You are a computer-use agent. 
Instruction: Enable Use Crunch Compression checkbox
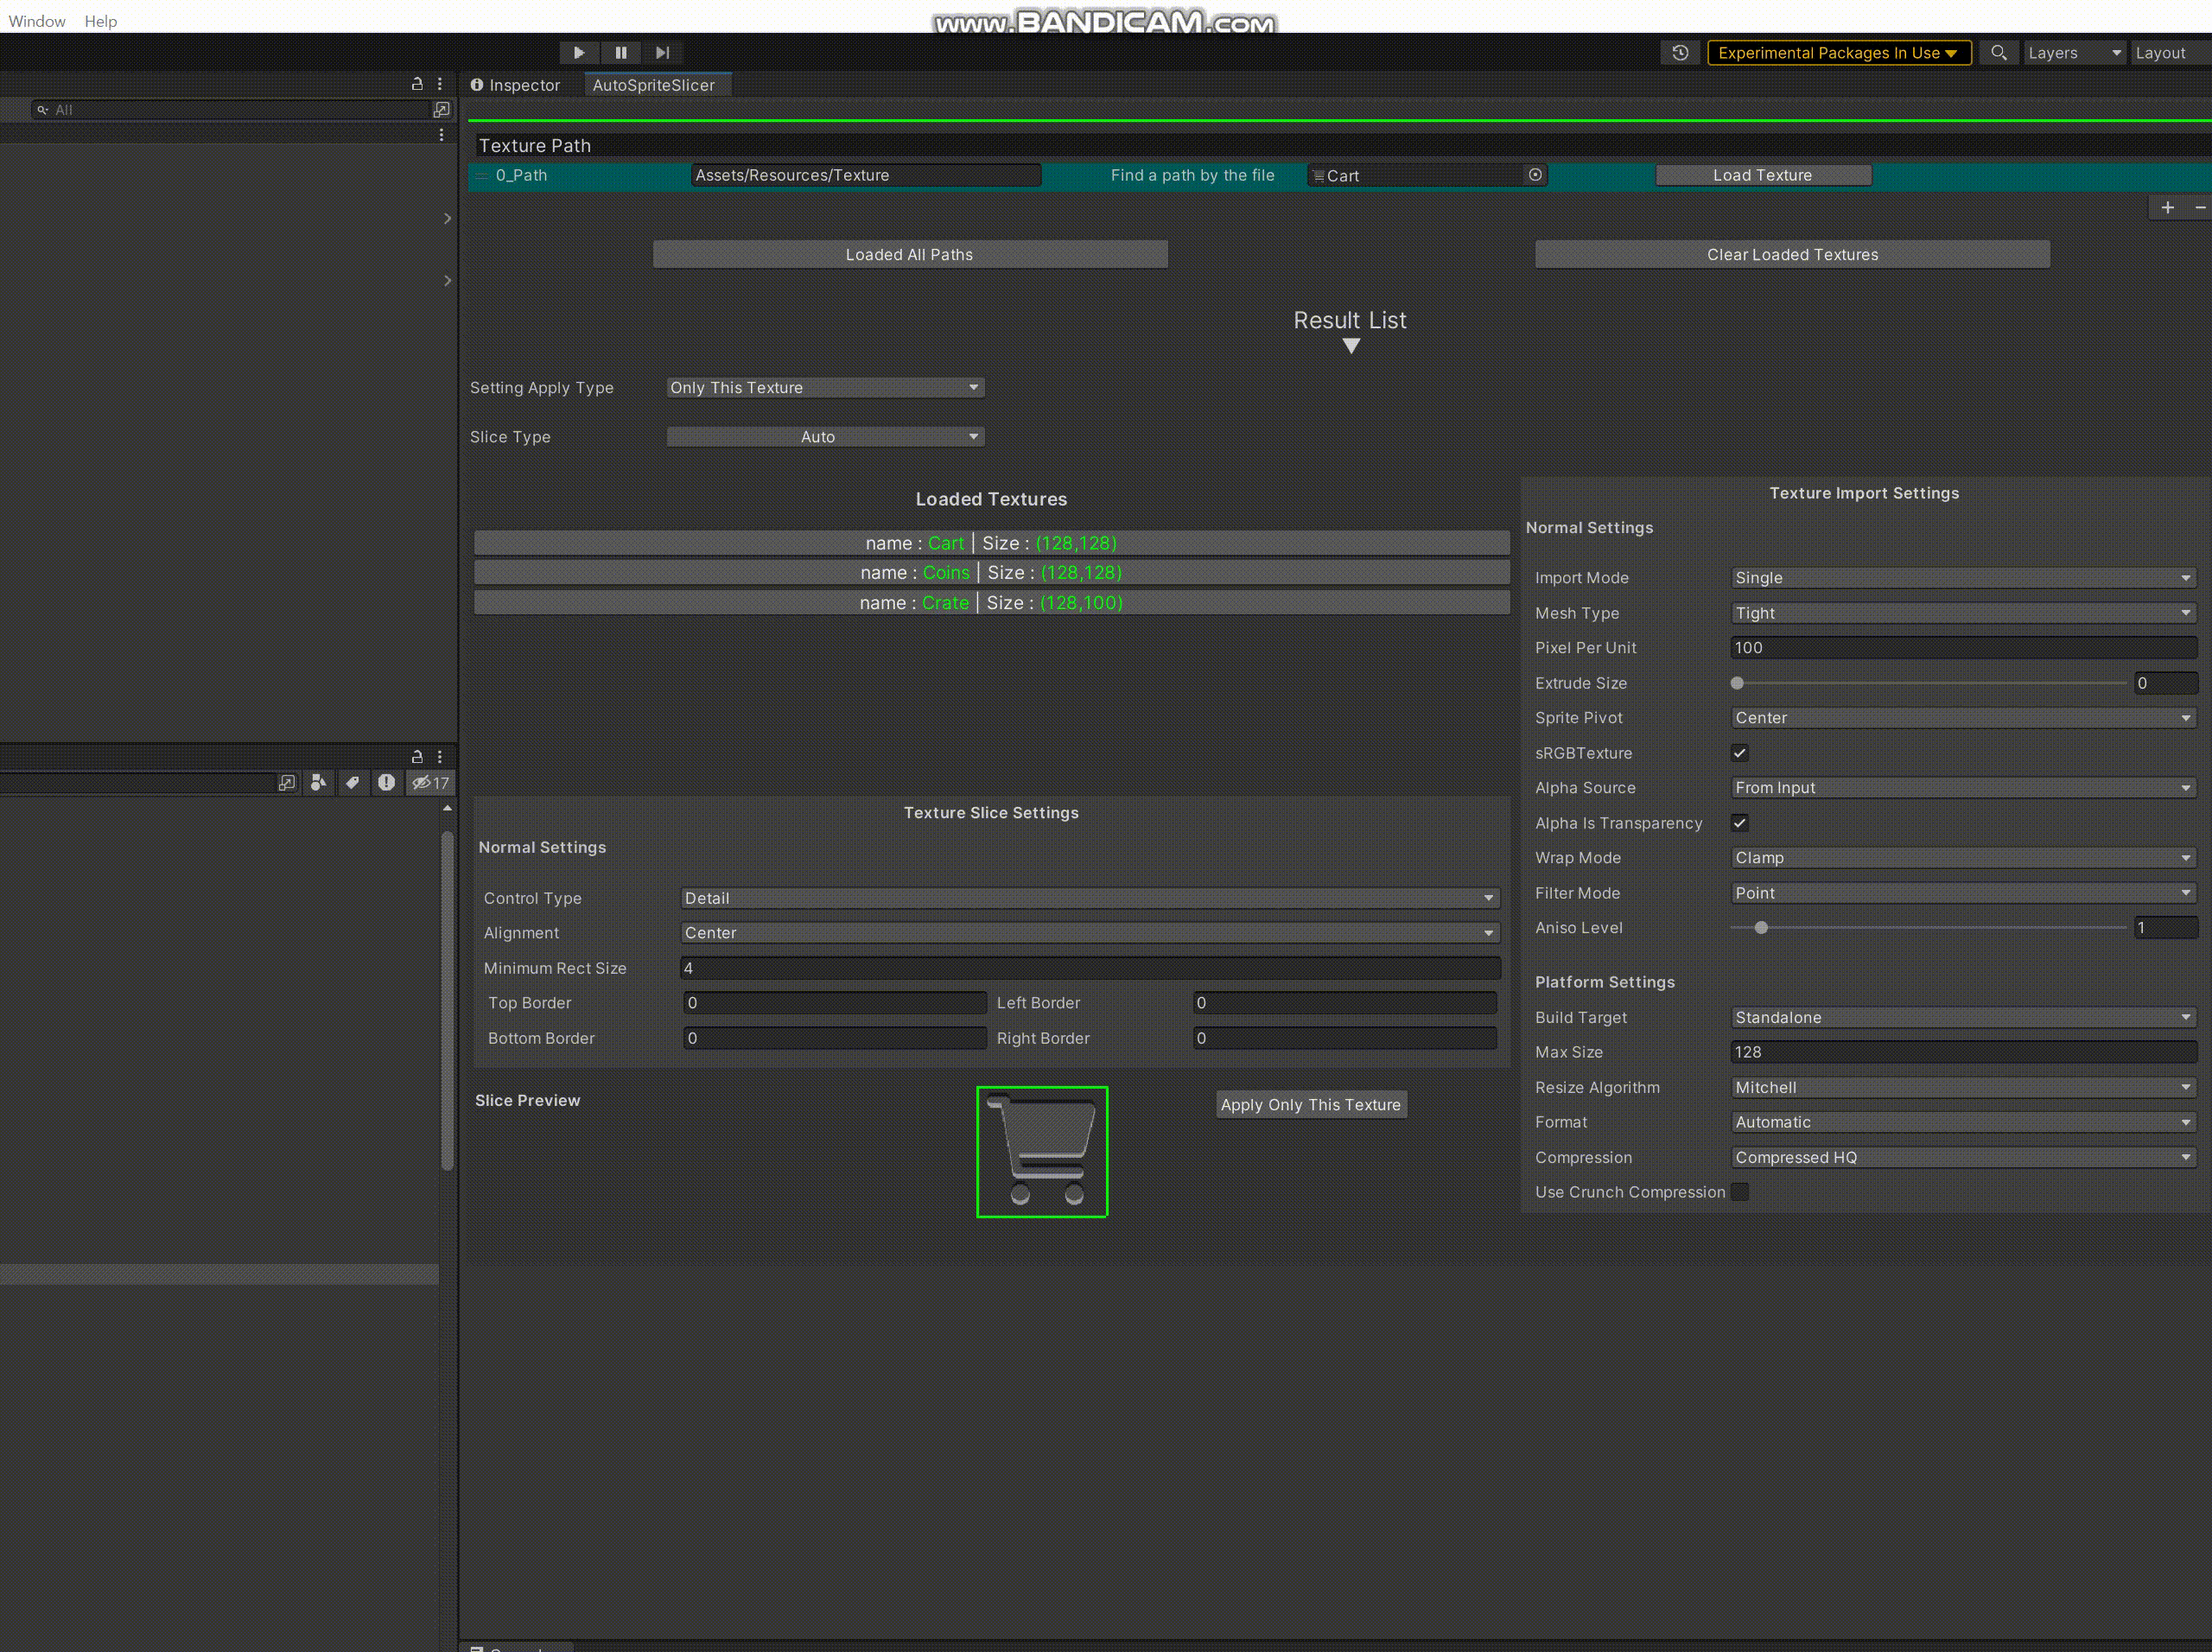pyautogui.click(x=1740, y=1192)
